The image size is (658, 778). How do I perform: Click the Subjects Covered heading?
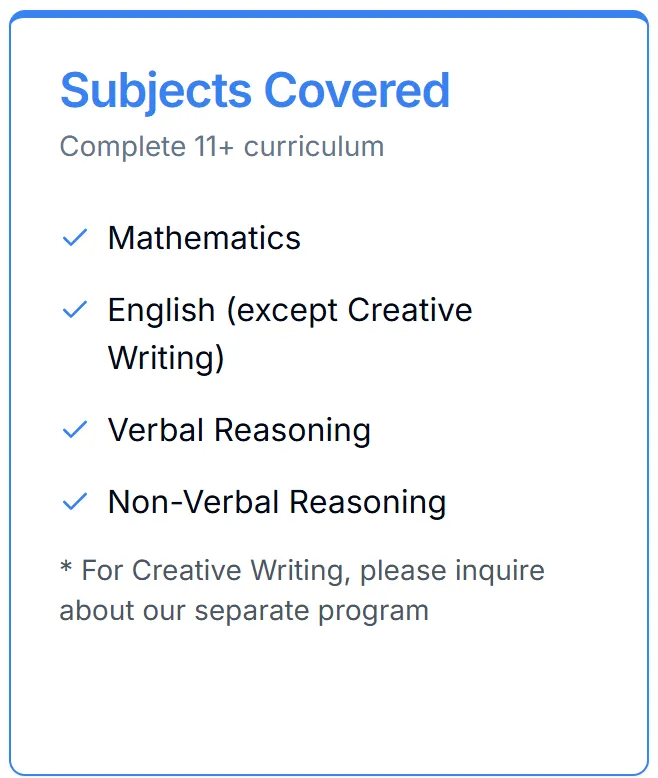(x=255, y=92)
